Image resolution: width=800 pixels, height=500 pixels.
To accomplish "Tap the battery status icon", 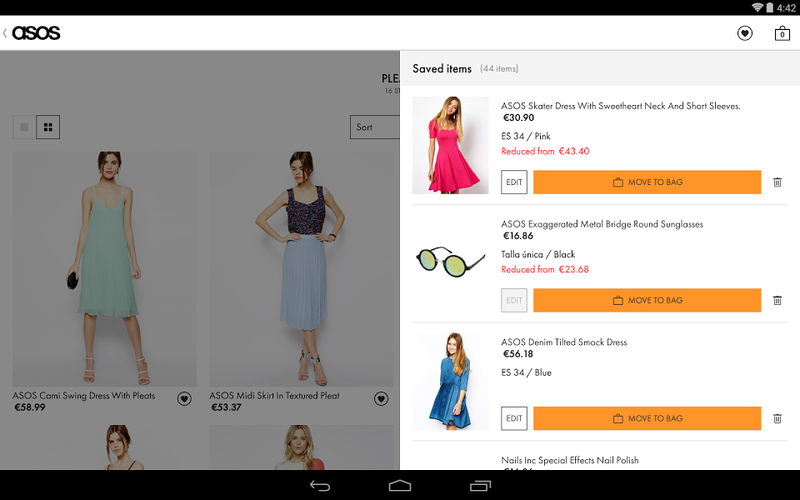I will point(769,7).
